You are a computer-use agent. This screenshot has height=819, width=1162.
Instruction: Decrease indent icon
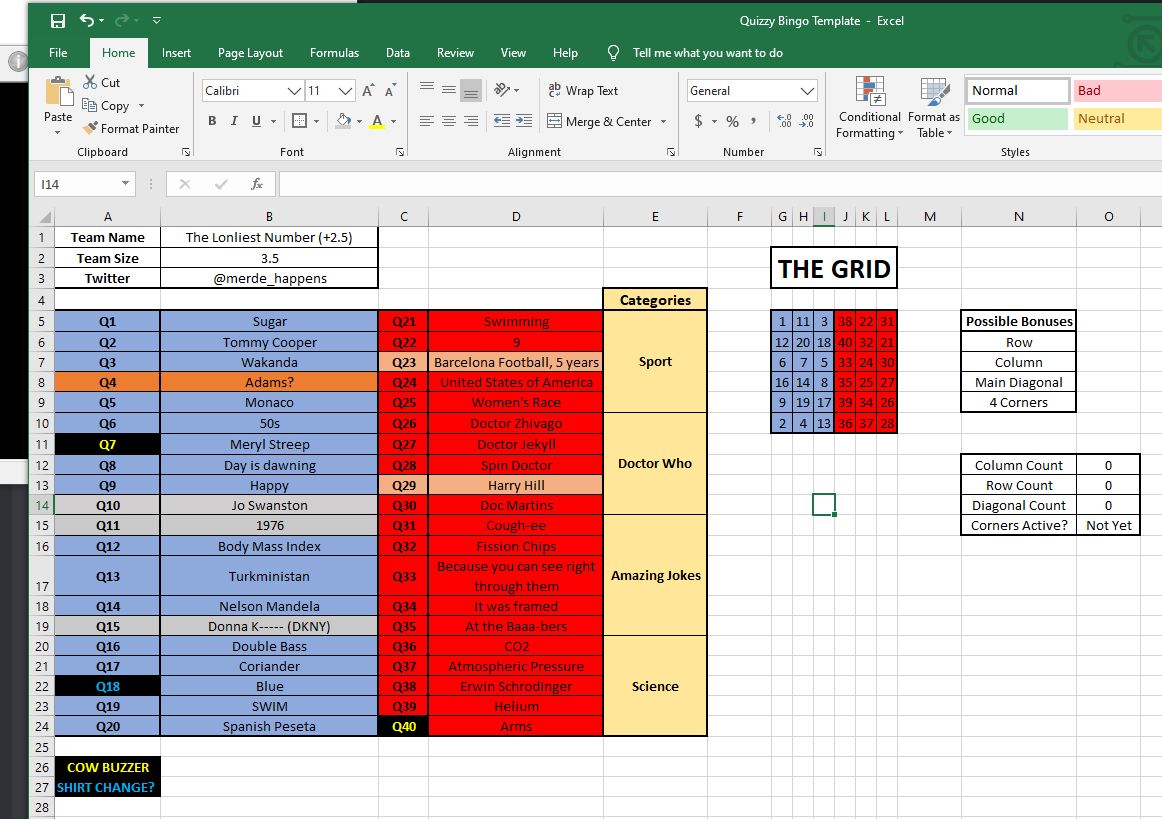pyautogui.click(x=502, y=121)
